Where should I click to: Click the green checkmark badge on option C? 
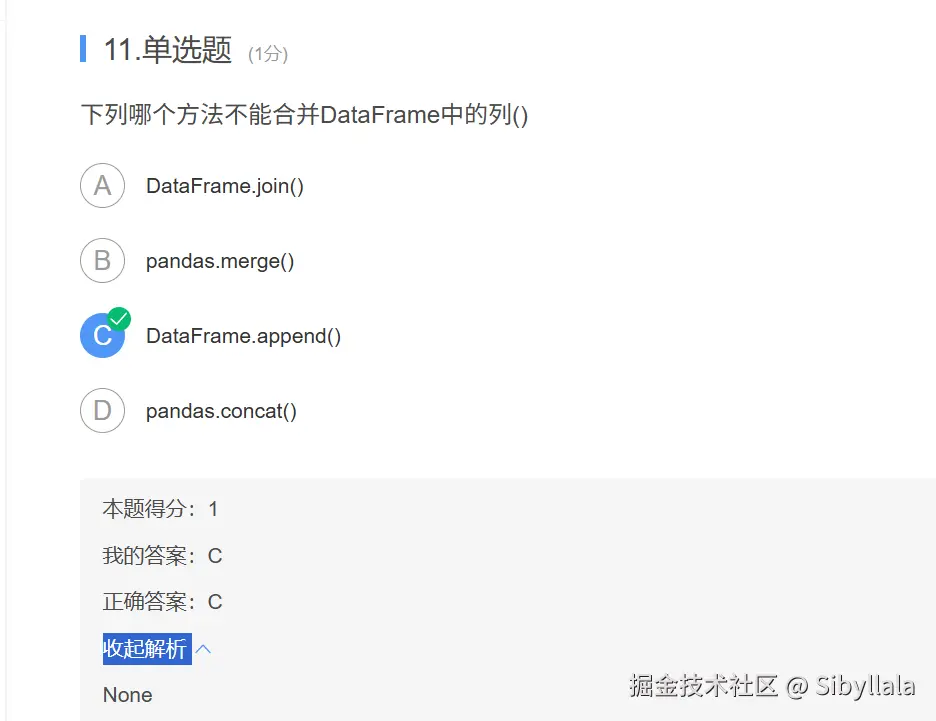pyautogui.click(x=120, y=319)
